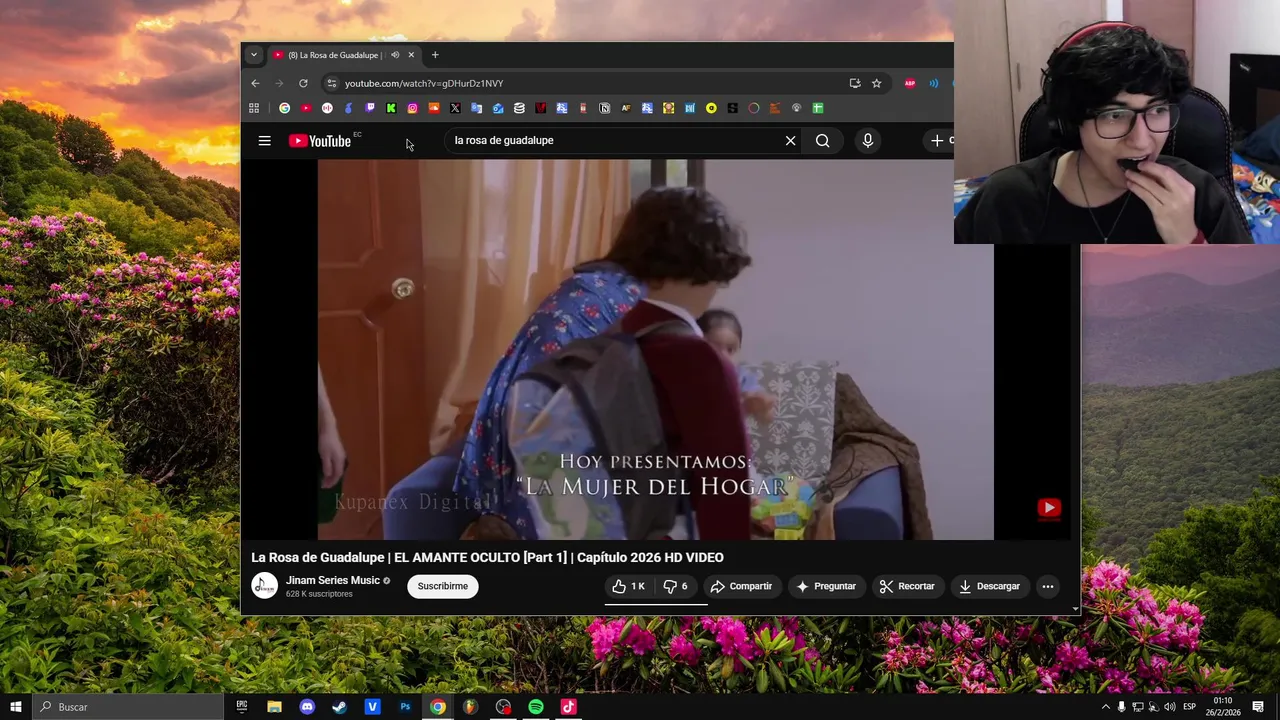The height and width of the screenshot is (720, 1280).
Task: Open the YouTube guide hamburger menu
Action: (x=264, y=141)
